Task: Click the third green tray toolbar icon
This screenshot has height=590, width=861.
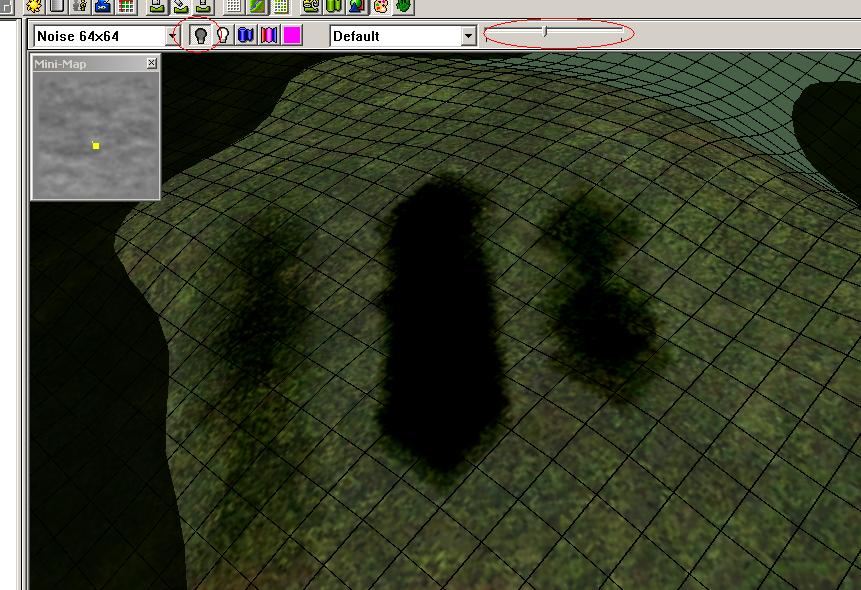Action: tap(203, 7)
